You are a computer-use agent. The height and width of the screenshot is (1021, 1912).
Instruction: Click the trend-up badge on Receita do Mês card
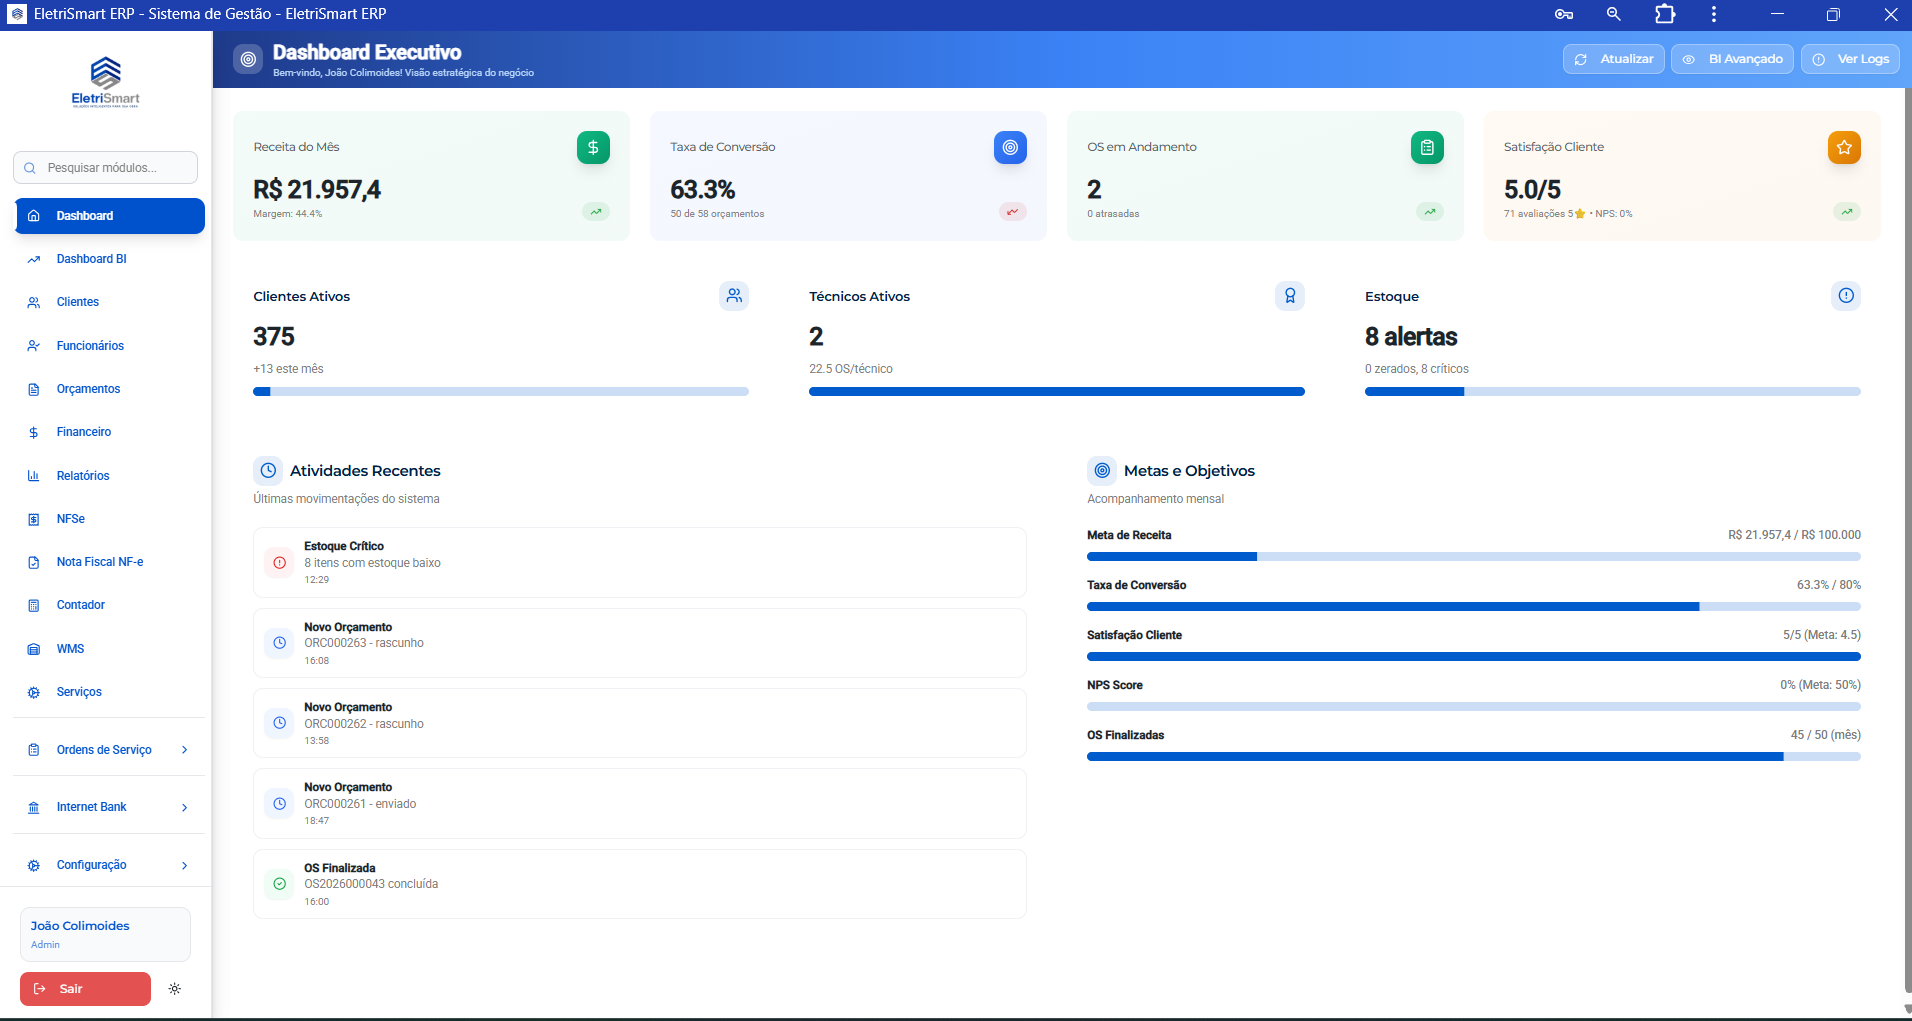pos(596,212)
